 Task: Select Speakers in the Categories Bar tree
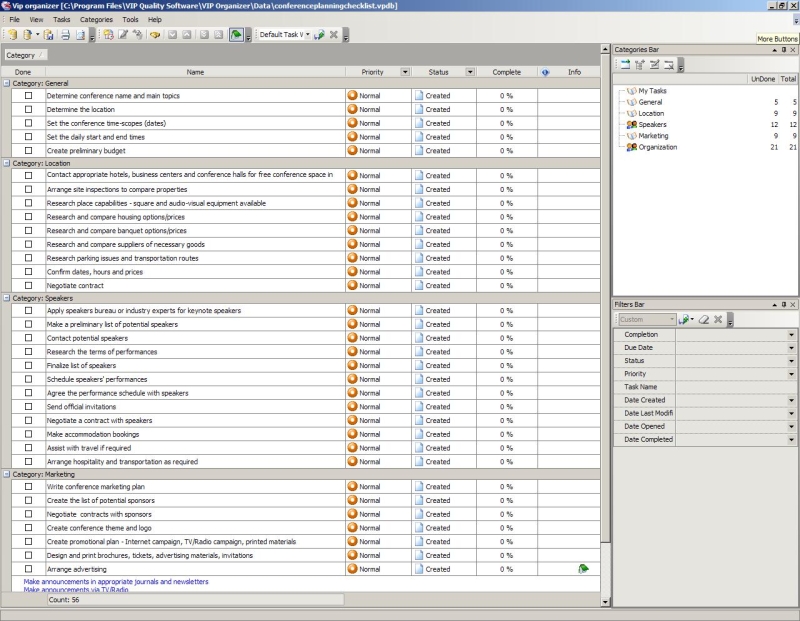[x=652, y=125]
